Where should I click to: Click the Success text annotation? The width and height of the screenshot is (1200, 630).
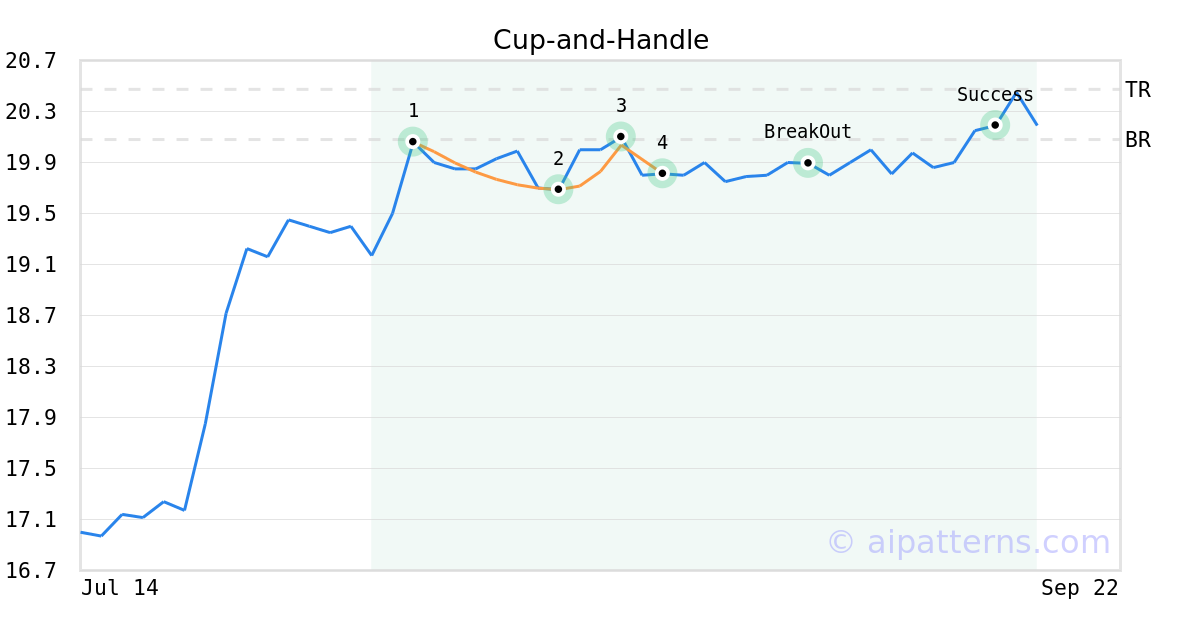tap(995, 95)
